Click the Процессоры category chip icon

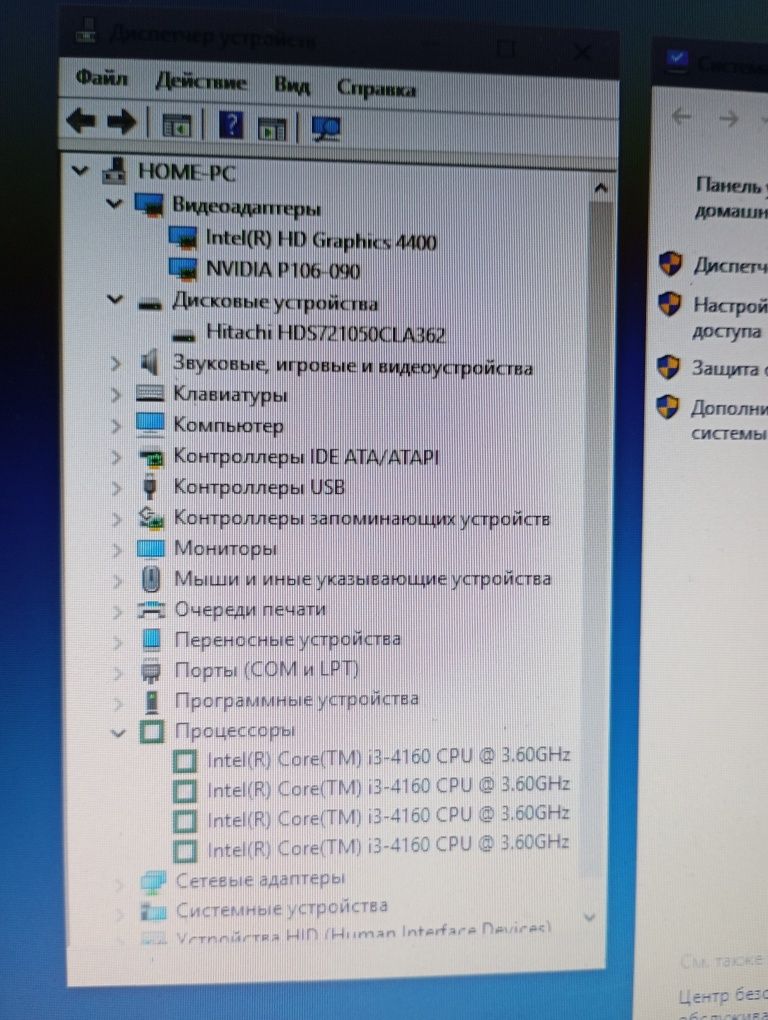(152, 732)
